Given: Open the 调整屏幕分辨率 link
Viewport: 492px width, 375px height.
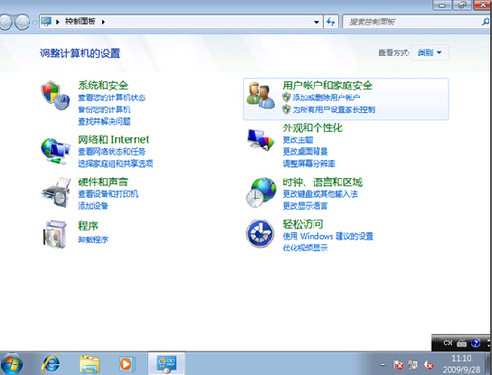Looking at the screenshot, I should coord(309,164).
